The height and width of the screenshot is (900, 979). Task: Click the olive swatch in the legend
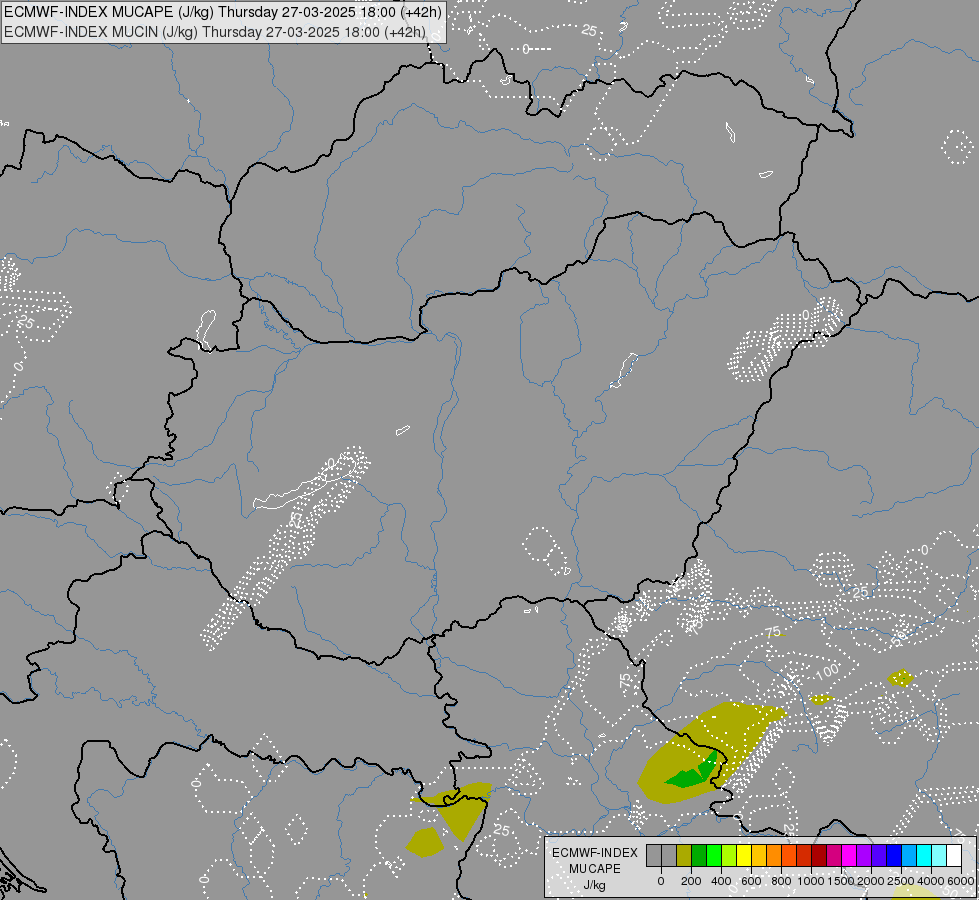684,855
